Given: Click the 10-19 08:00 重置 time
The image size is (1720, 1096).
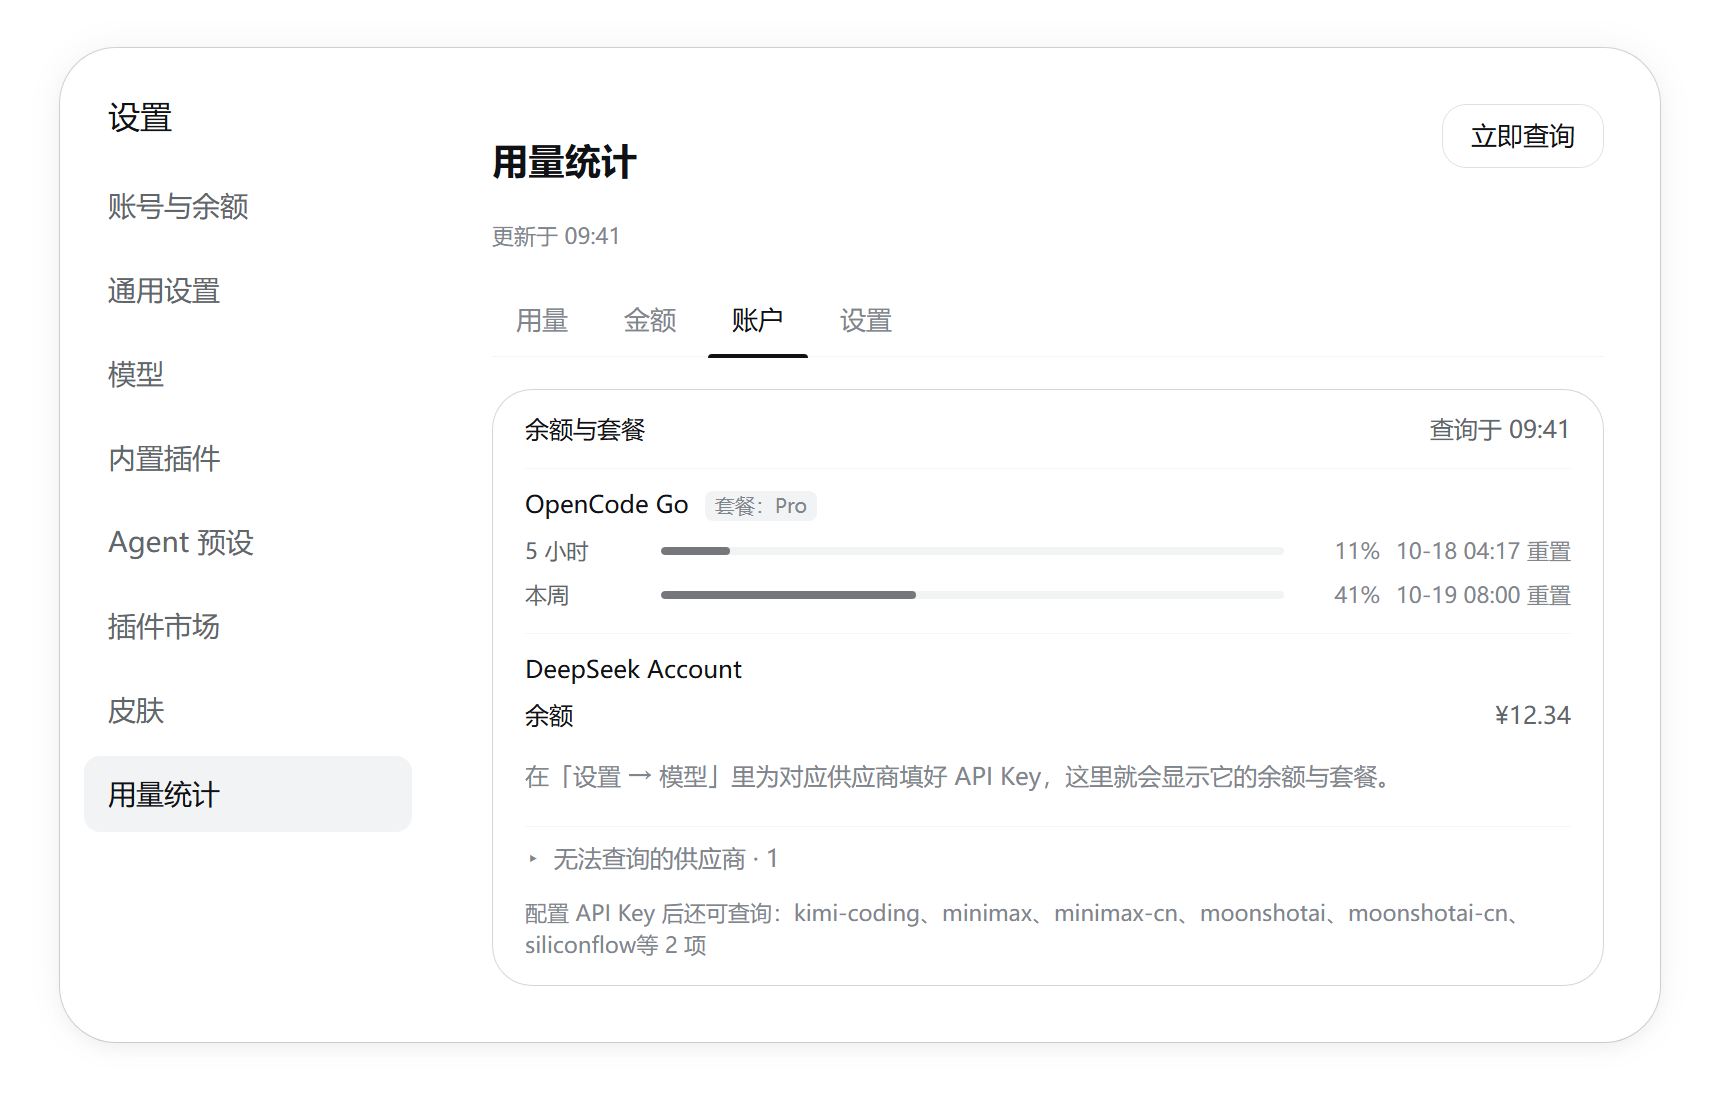Looking at the screenshot, I should click(x=1483, y=595).
